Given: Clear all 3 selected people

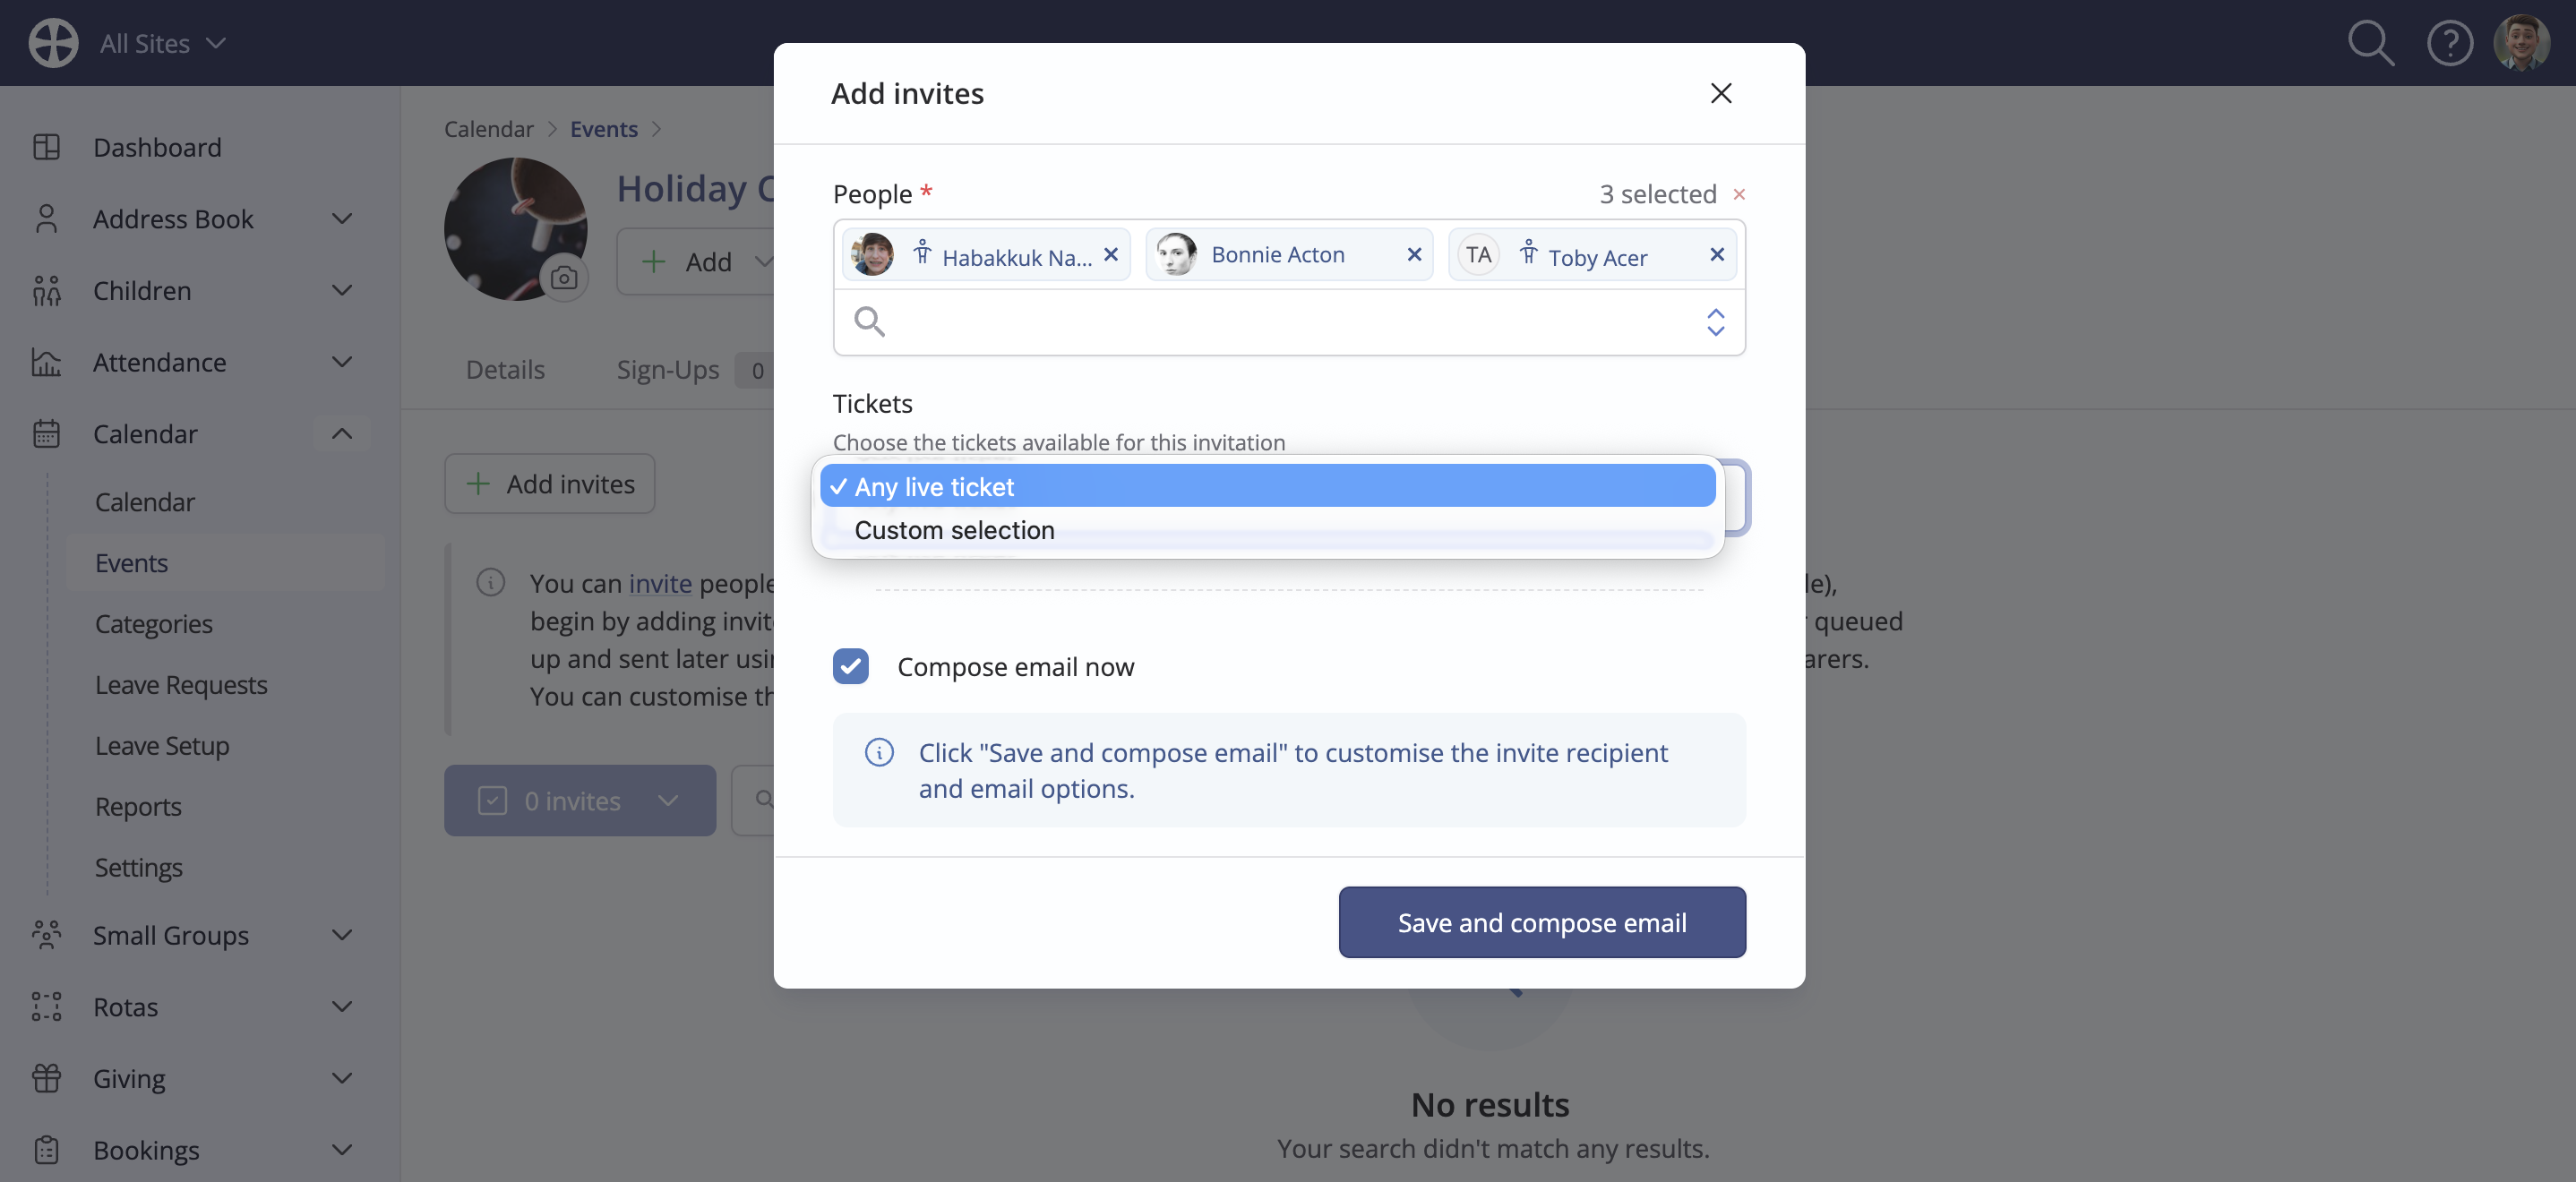Looking at the screenshot, I should click(x=1739, y=194).
